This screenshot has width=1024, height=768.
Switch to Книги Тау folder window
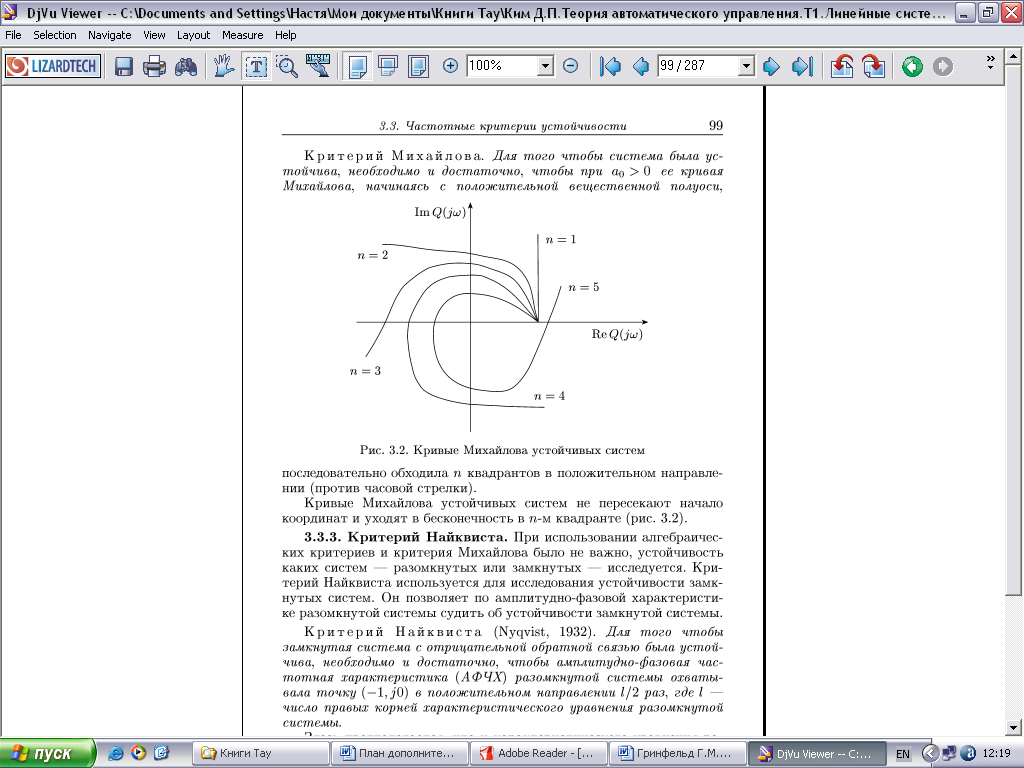pyautogui.click(x=261, y=754)
